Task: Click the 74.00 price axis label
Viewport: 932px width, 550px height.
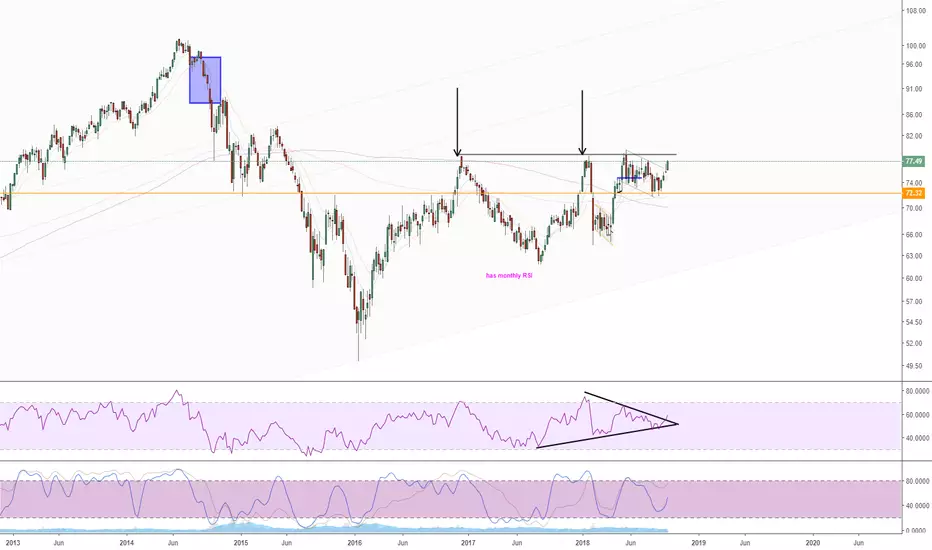Action: 915,183
